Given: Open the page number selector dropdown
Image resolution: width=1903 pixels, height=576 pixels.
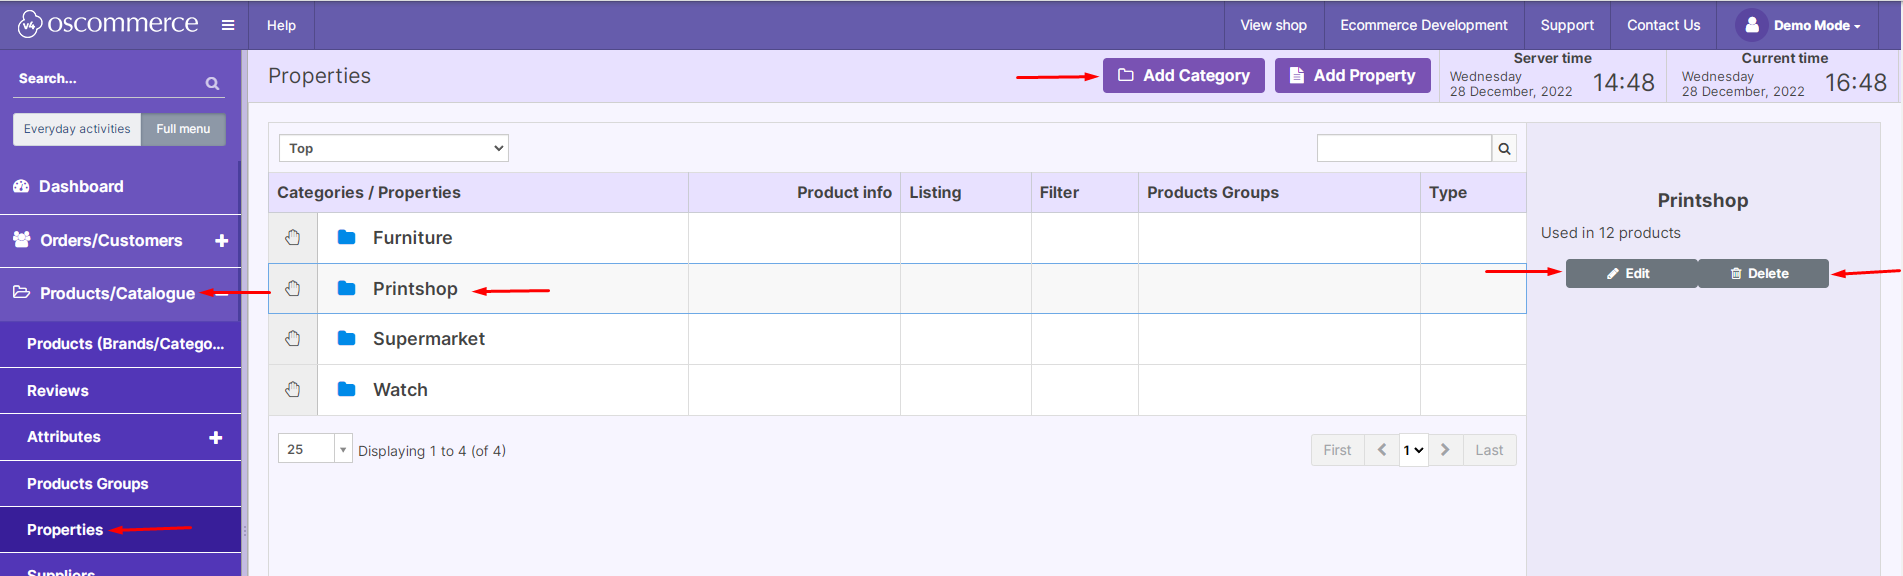Looking at the screenshot, I should 1413,450.
